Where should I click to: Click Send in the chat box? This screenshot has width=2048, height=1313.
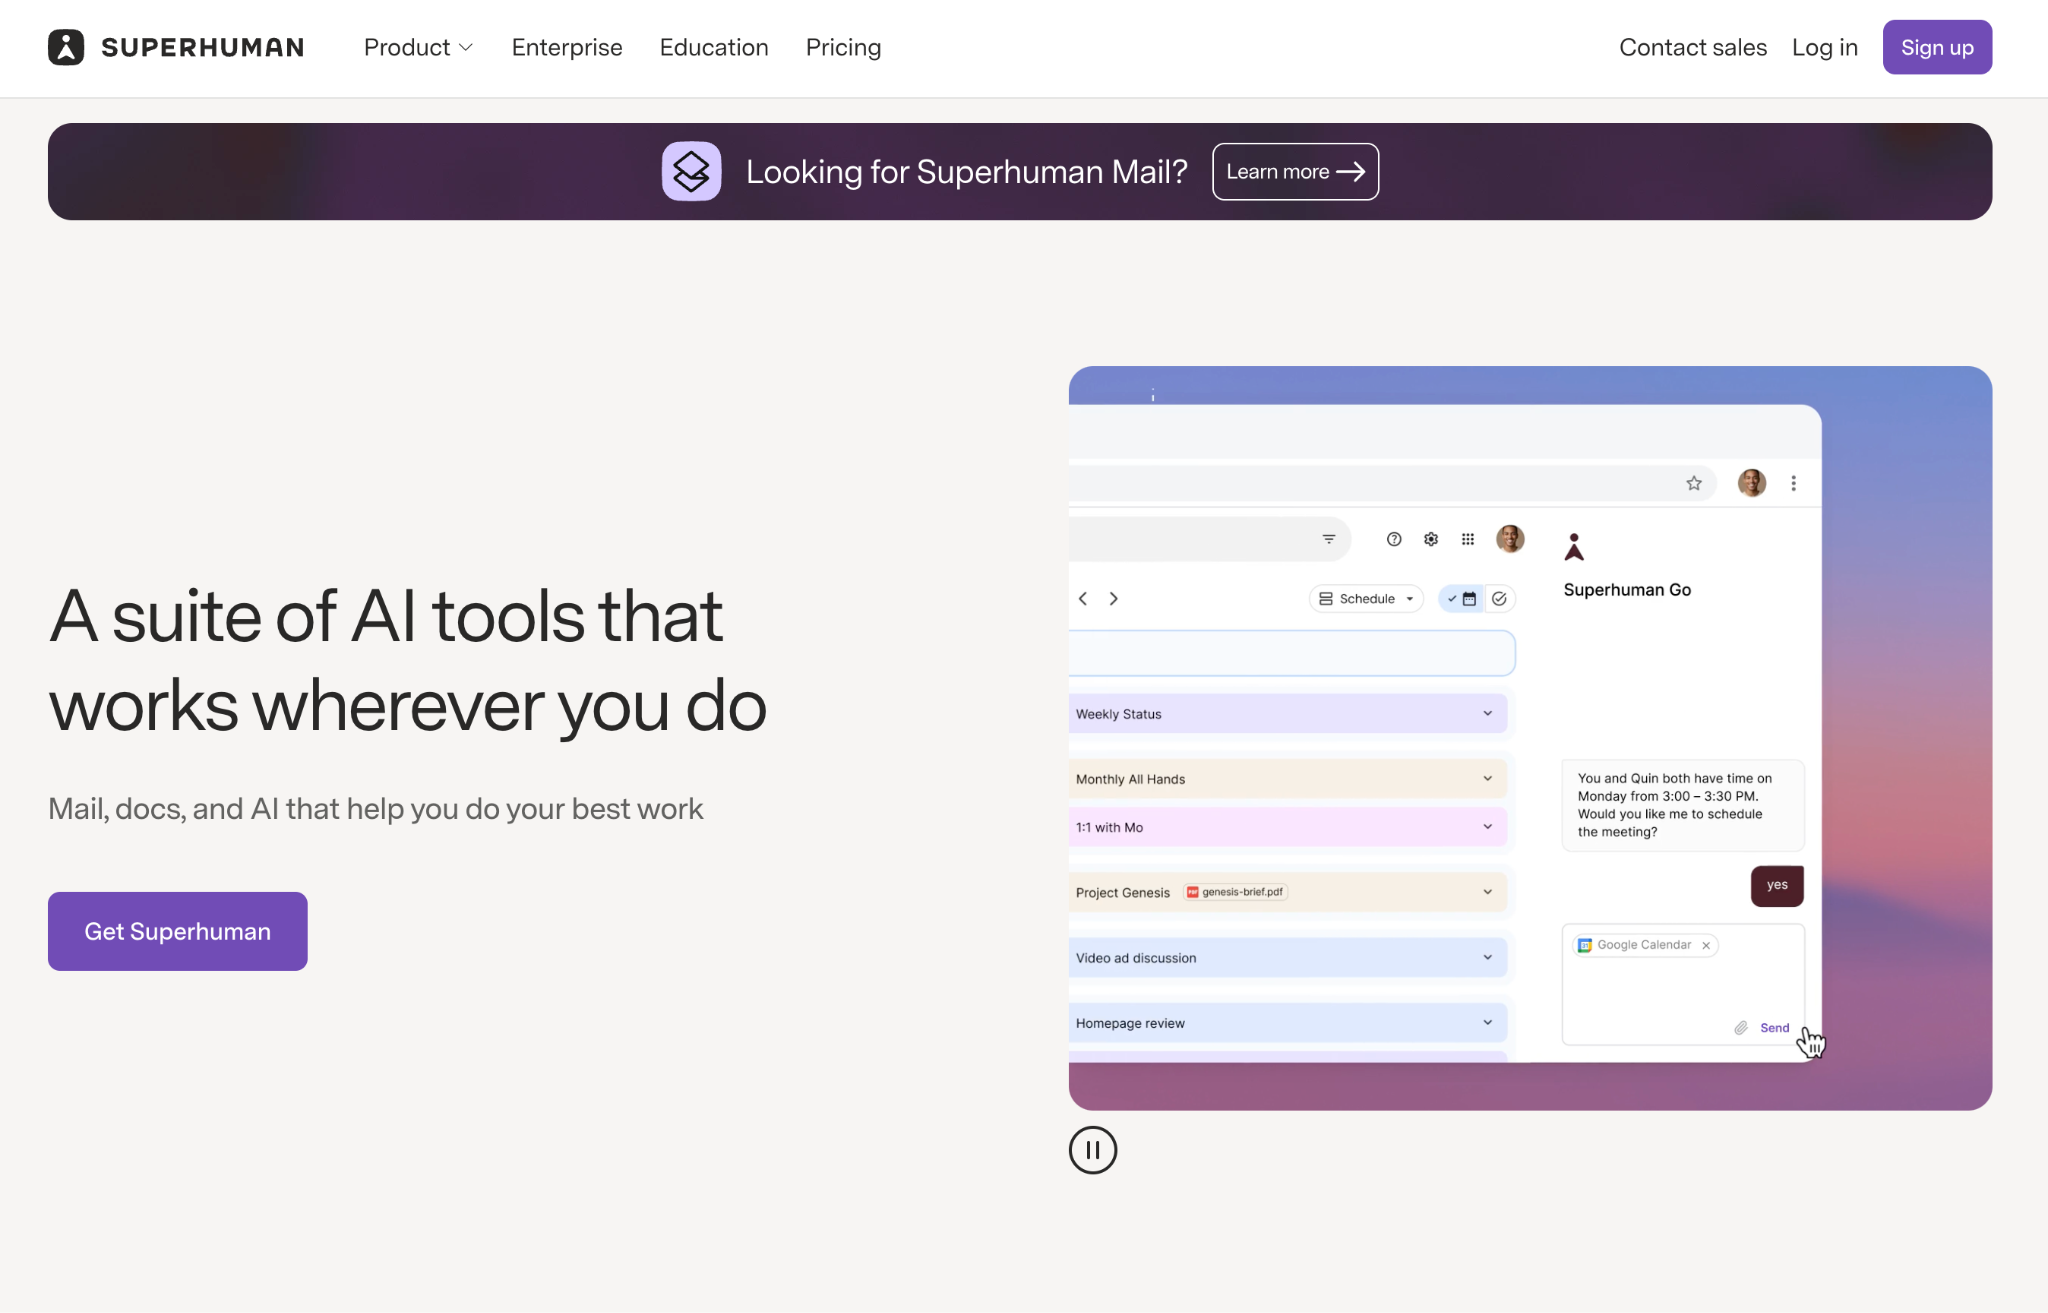(x=1775, y=1027)
